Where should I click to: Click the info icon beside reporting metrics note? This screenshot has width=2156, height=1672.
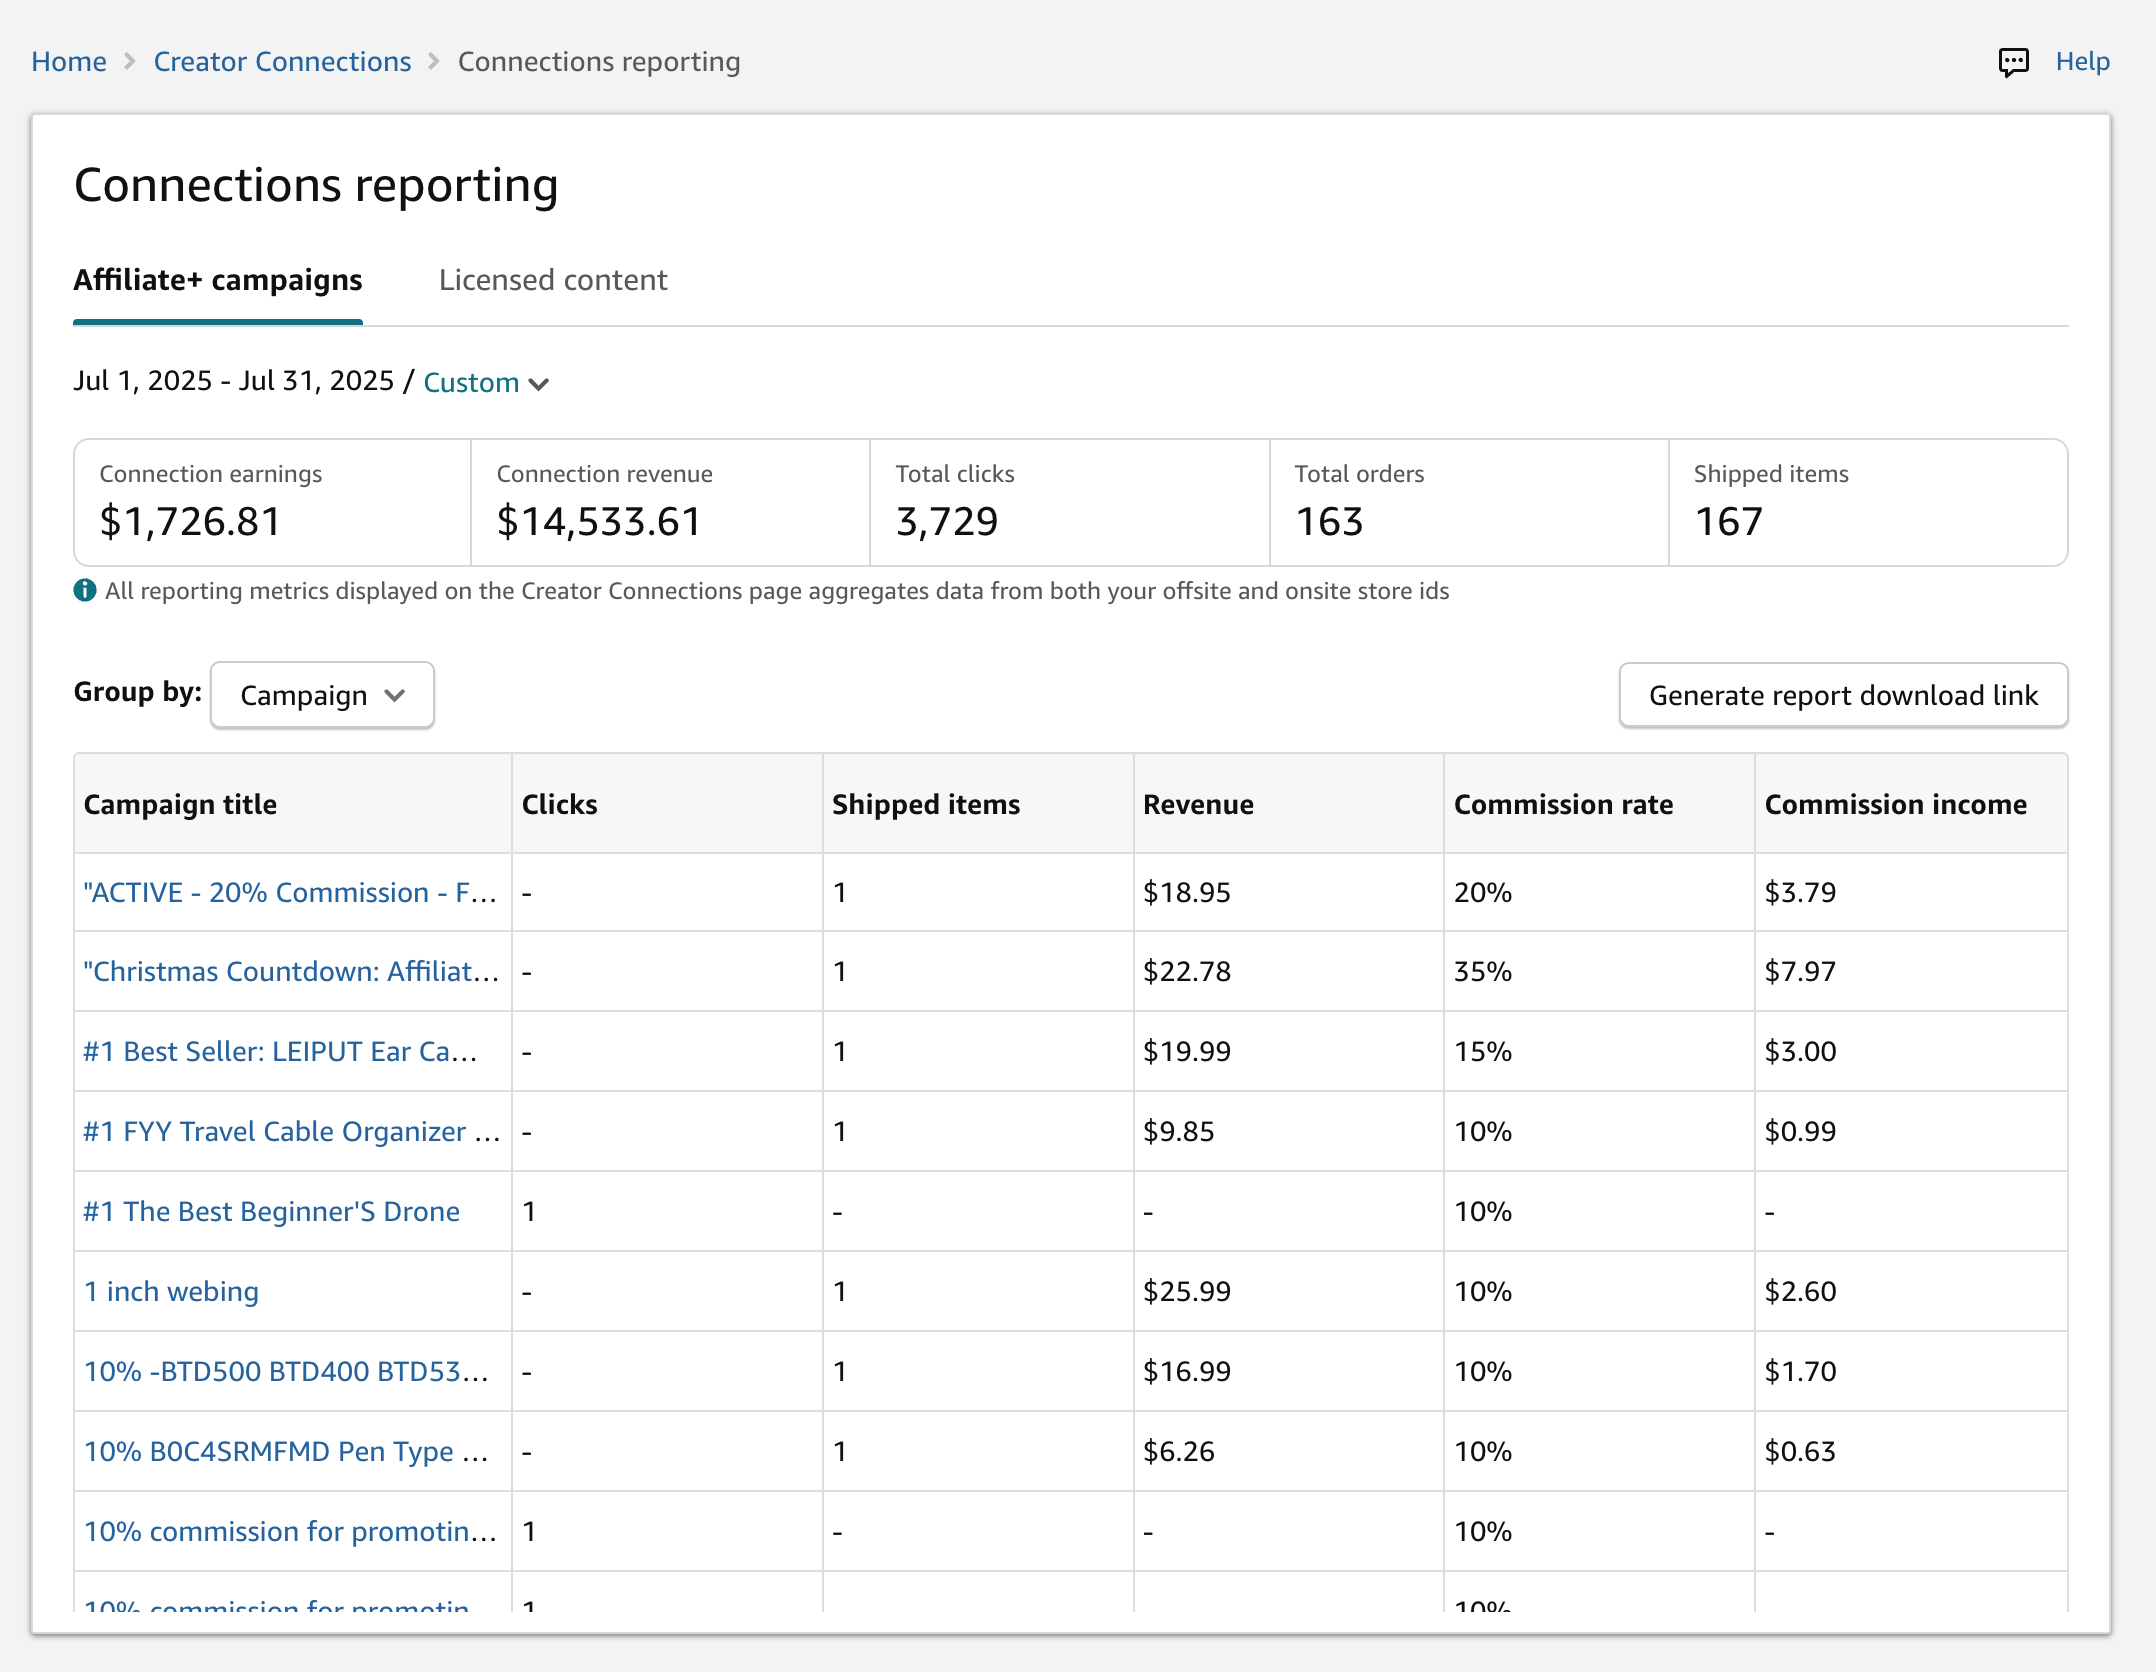tap(85, 591)
